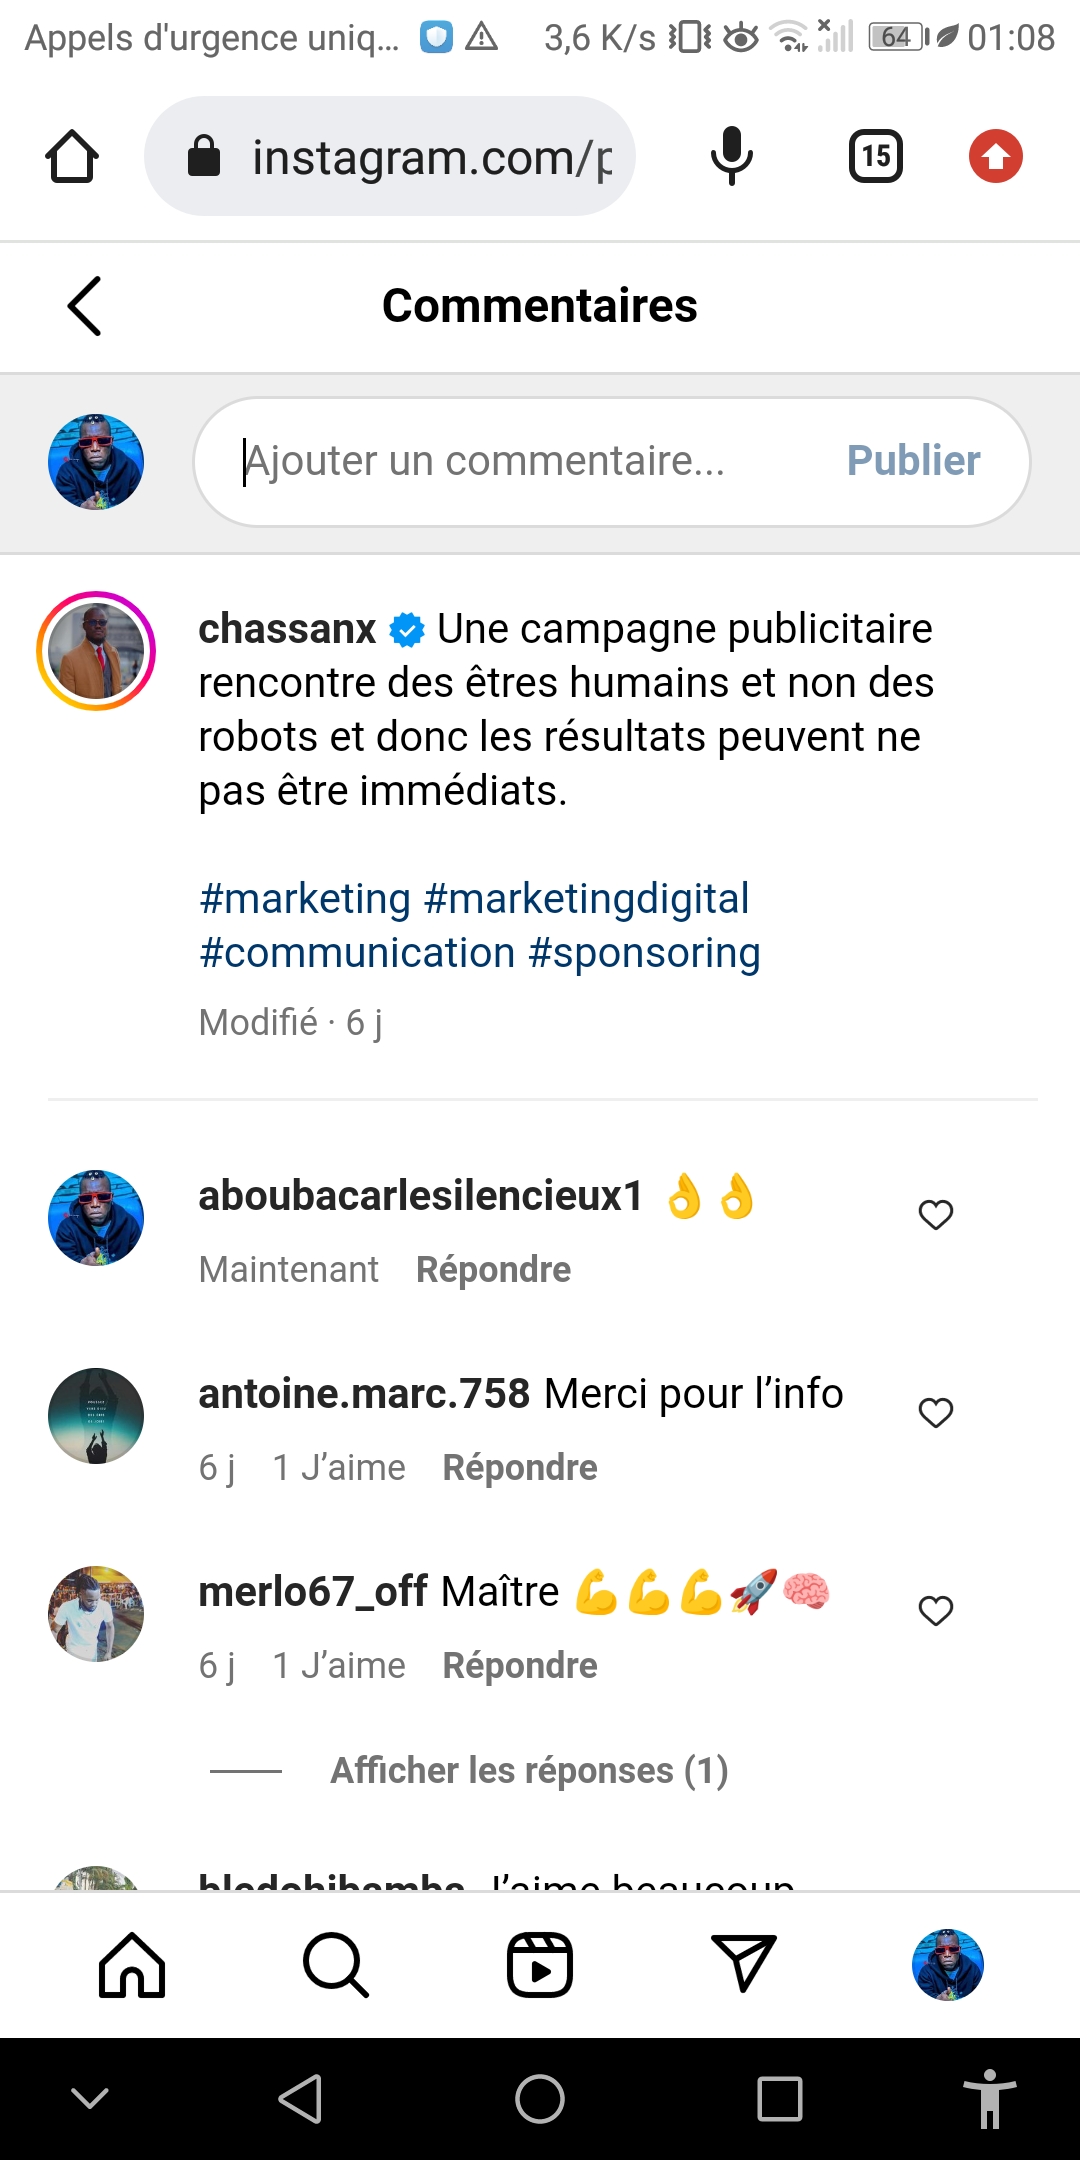Open Instagram search in bottom bar
Viewport: 1080px width, 2160px height.
pos(336,1965)
